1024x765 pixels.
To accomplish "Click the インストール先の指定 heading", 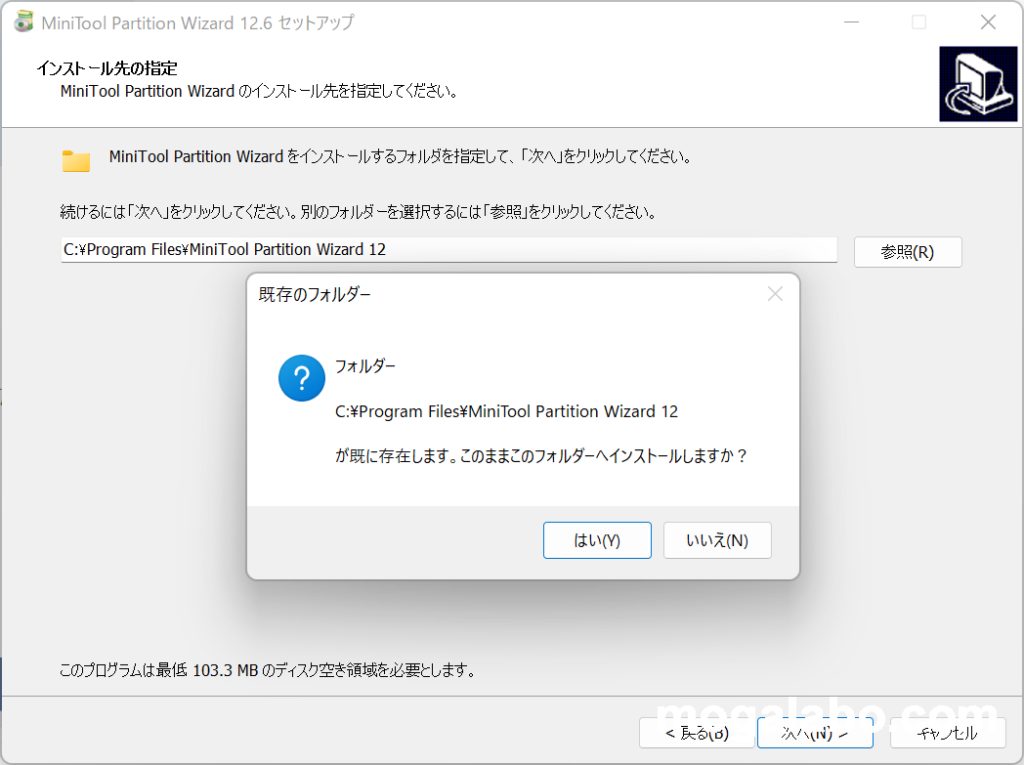I will (107, 69).
